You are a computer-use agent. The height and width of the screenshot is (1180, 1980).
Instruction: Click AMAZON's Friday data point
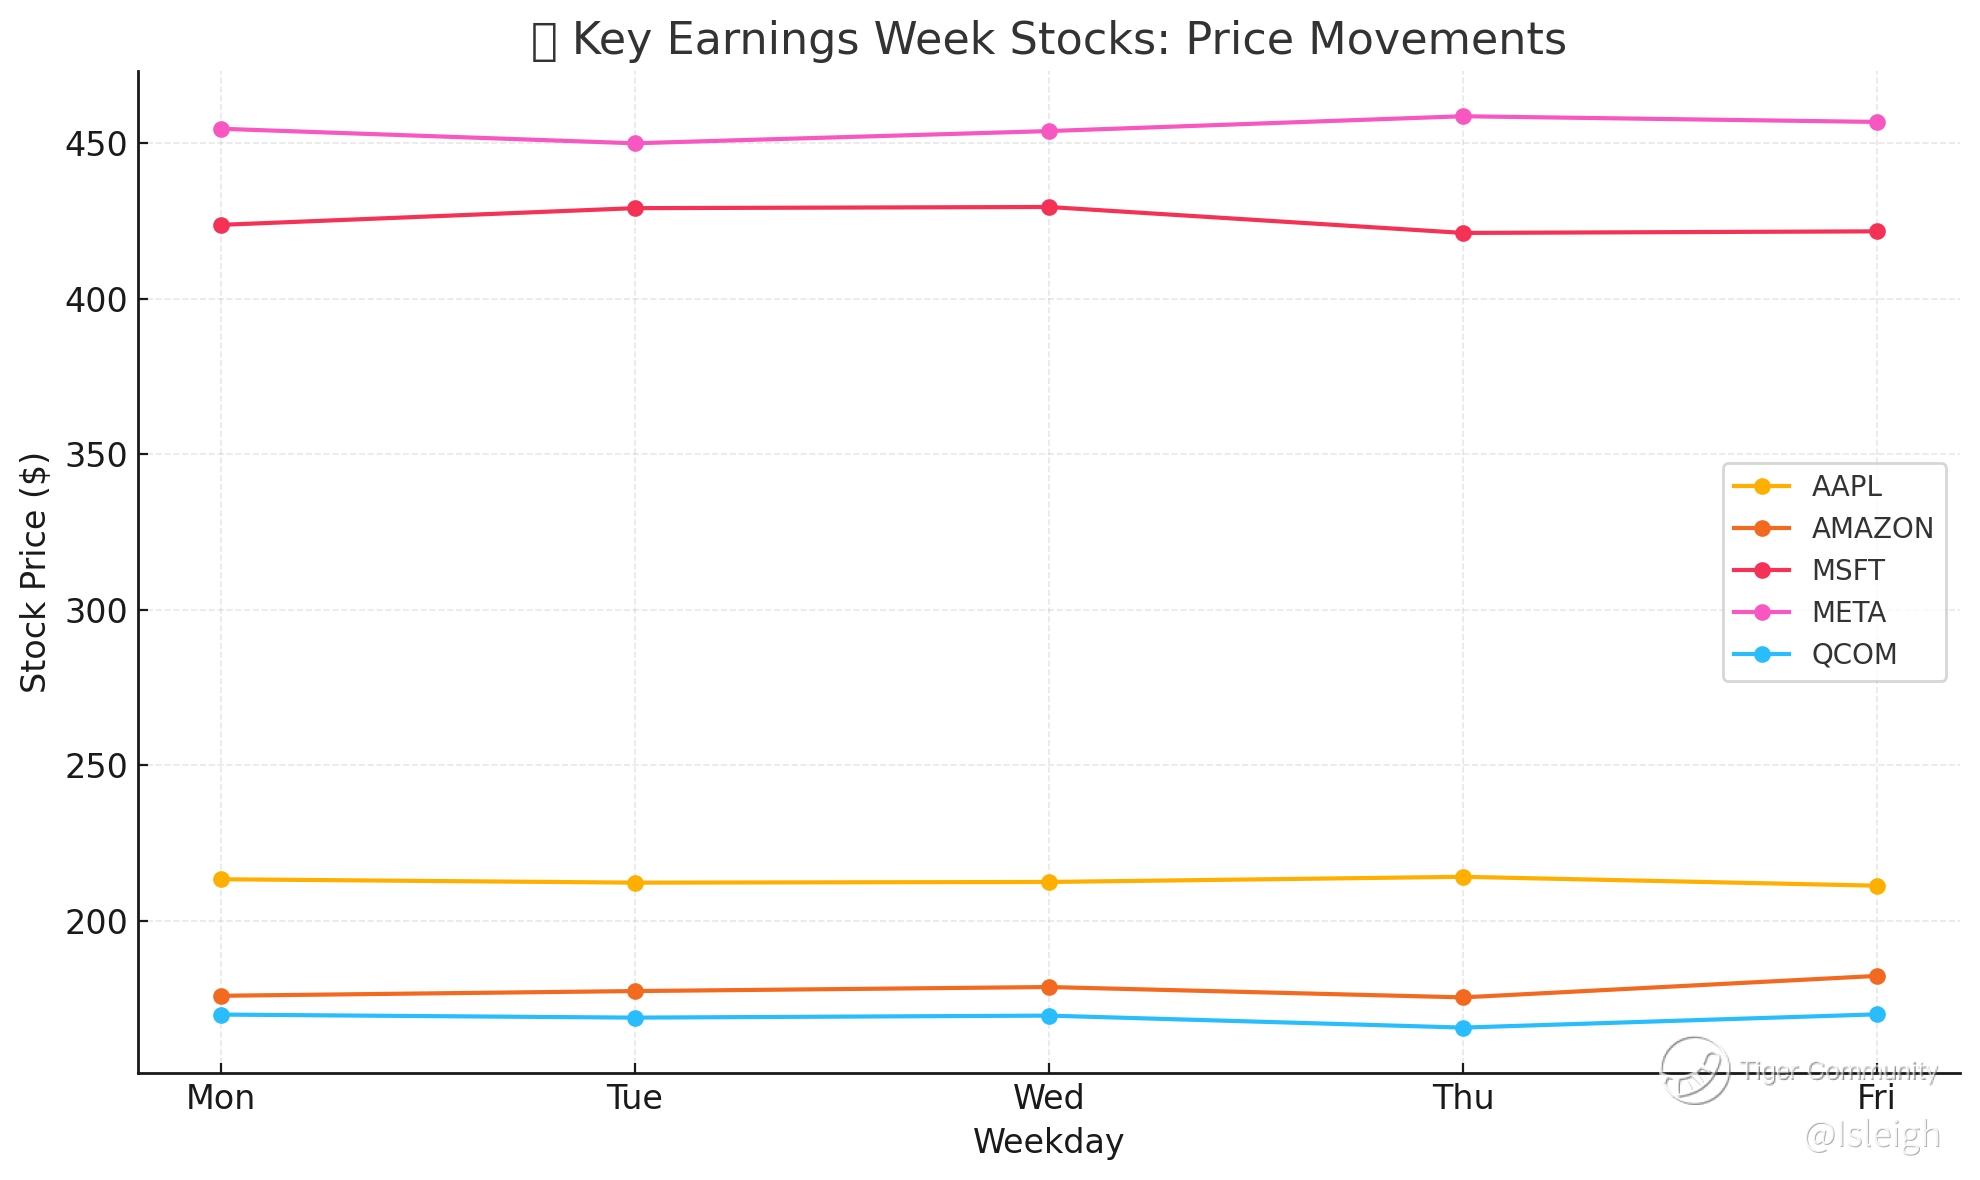tap(1877, 977)
